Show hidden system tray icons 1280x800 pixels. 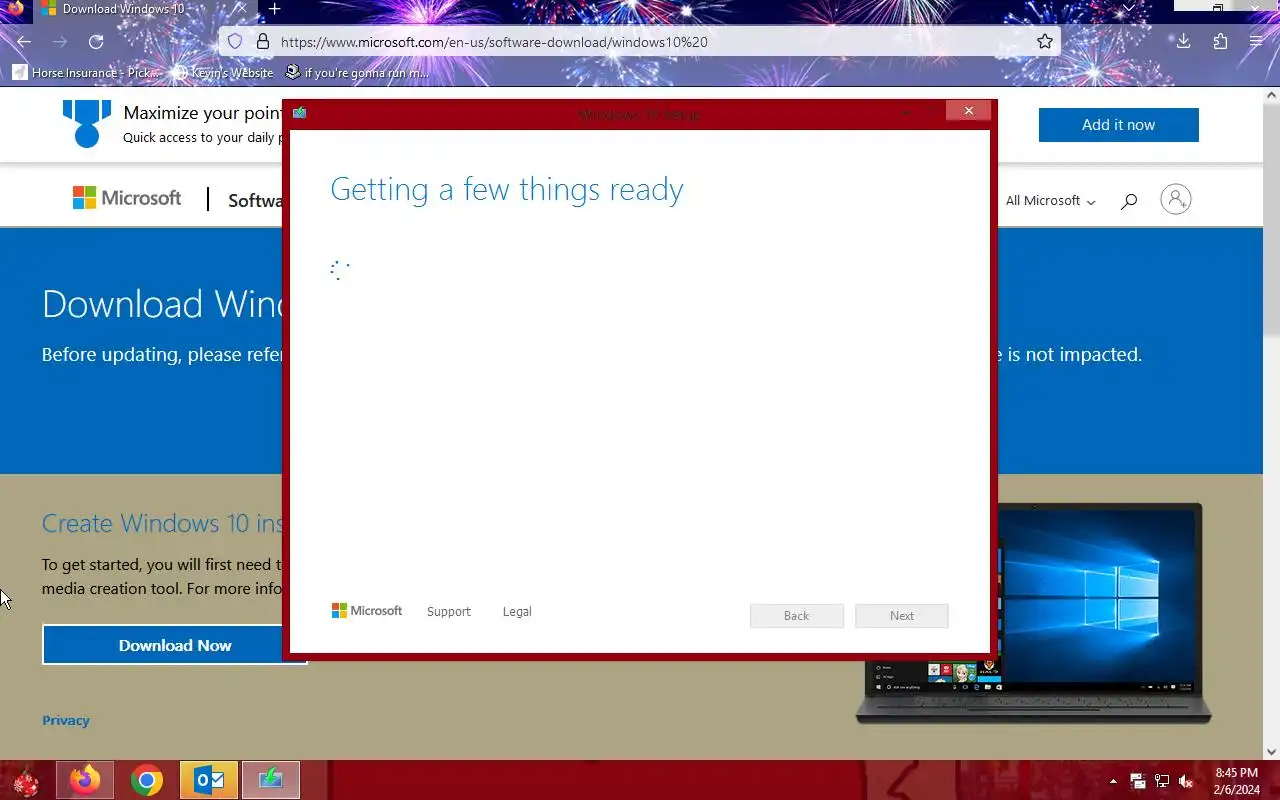click(x=1113, y=781)
